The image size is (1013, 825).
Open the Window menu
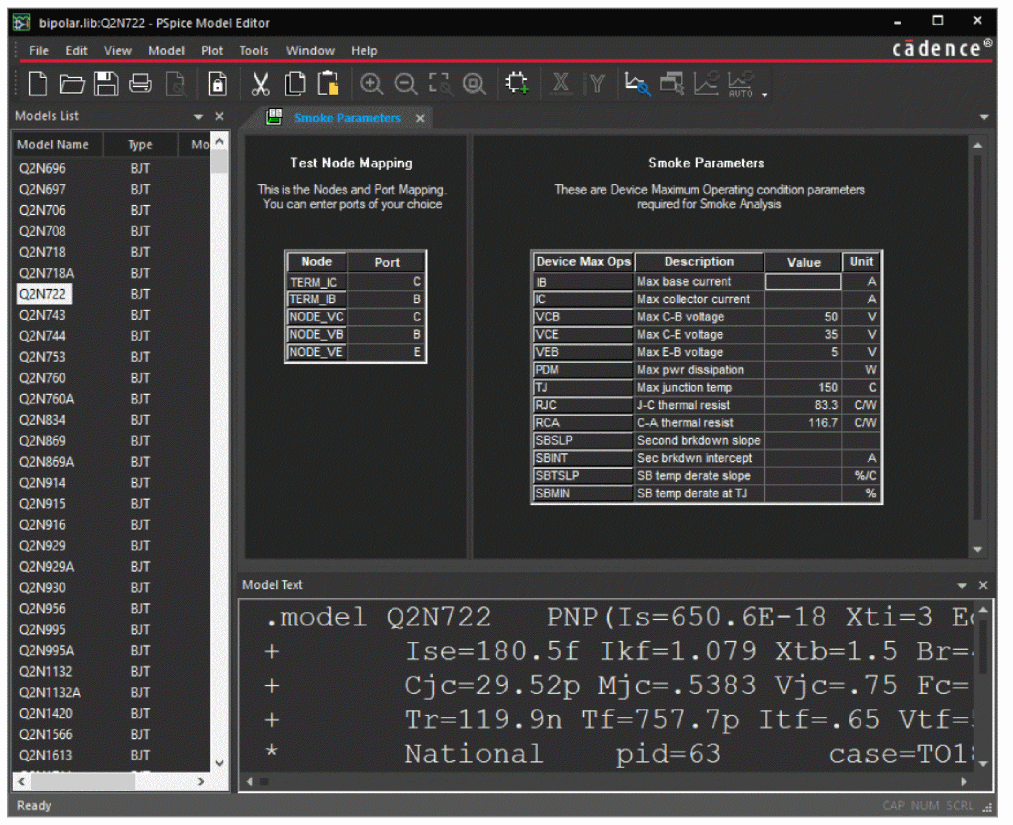[310, 50]
